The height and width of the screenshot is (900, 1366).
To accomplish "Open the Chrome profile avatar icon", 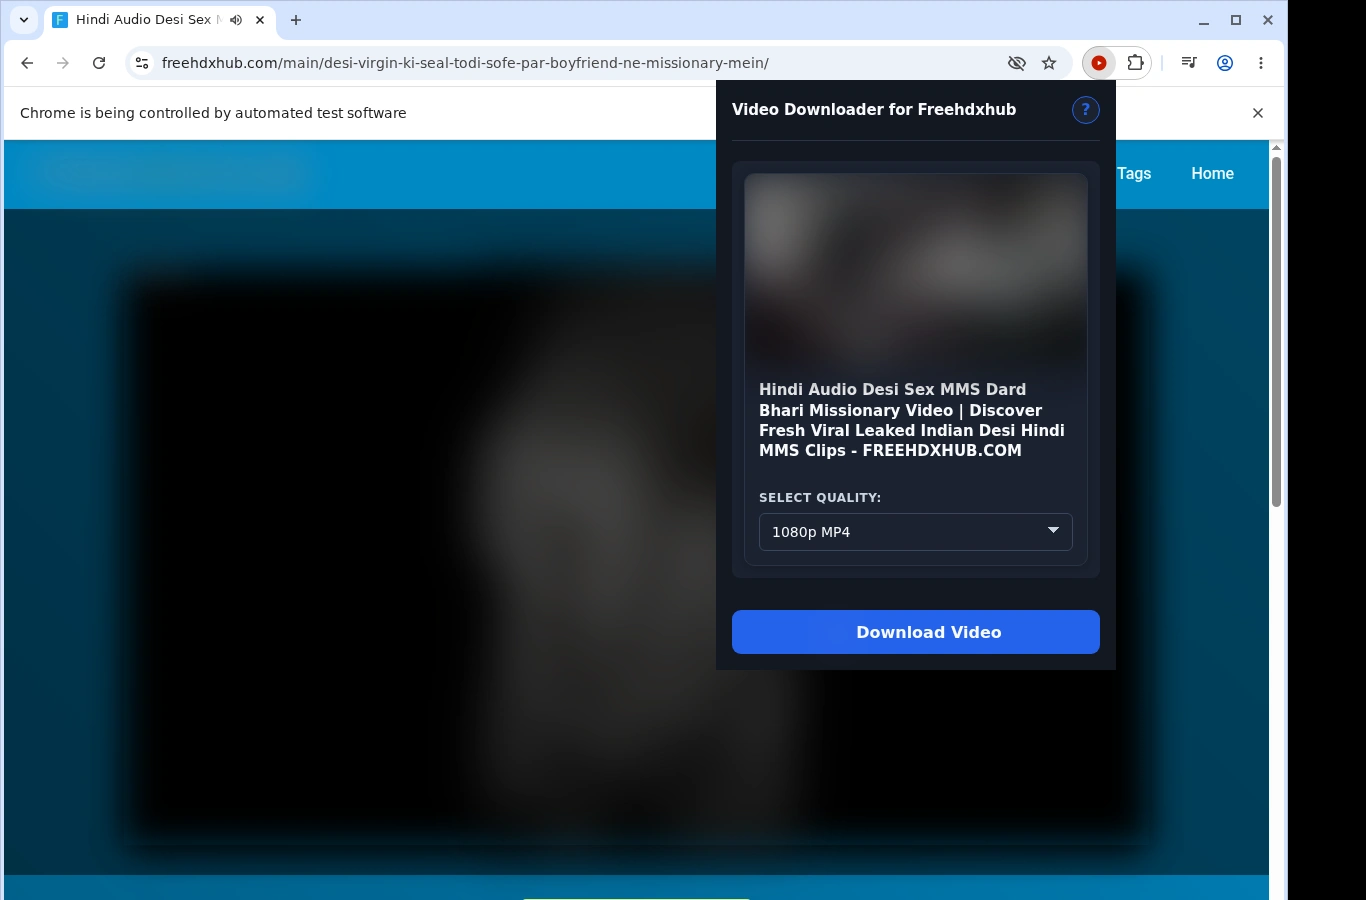I will pos(1225,63).
